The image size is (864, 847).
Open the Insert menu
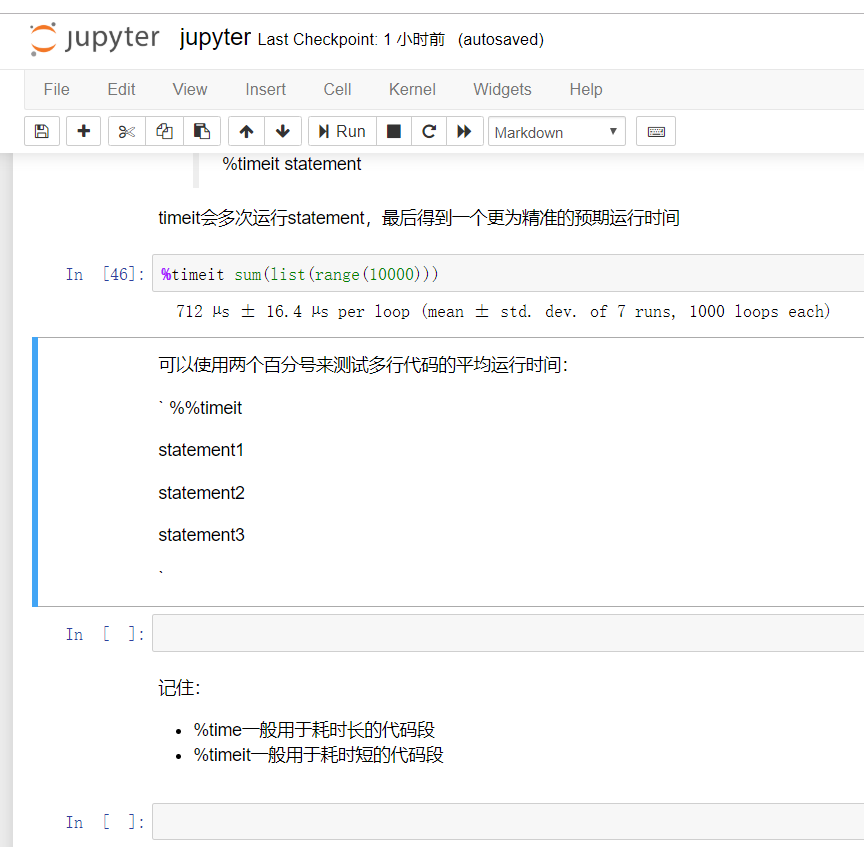266,89
